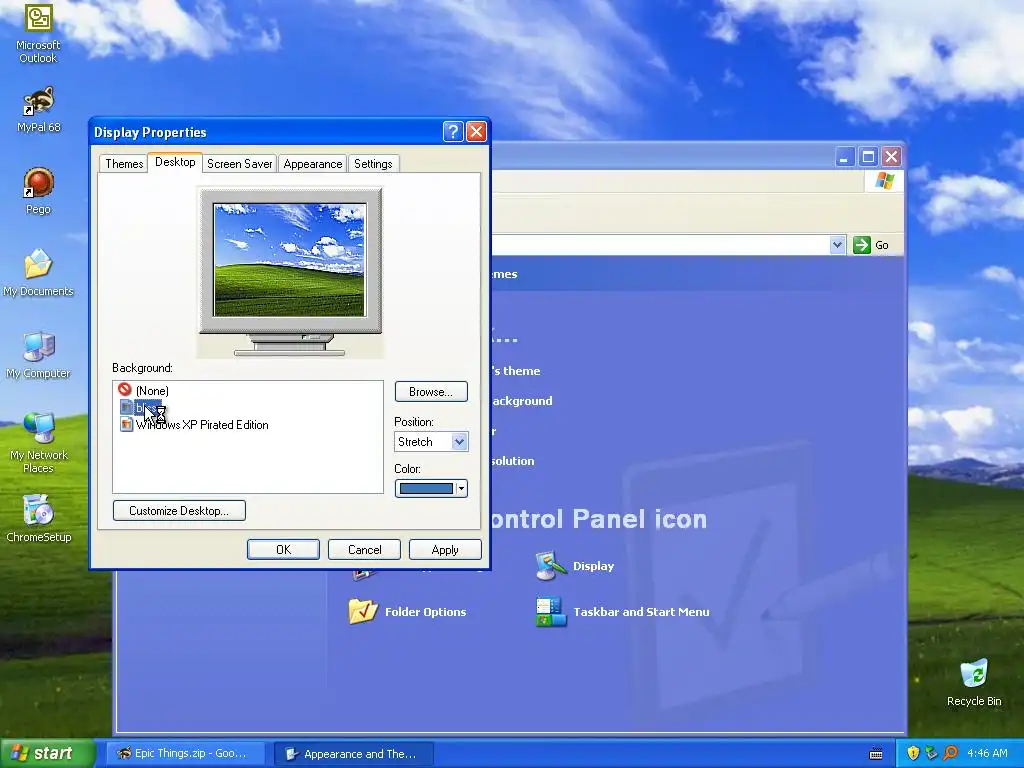Click the (None) background entry icon
Screen dimensions: 1024x768
click(x=125, y=390)
